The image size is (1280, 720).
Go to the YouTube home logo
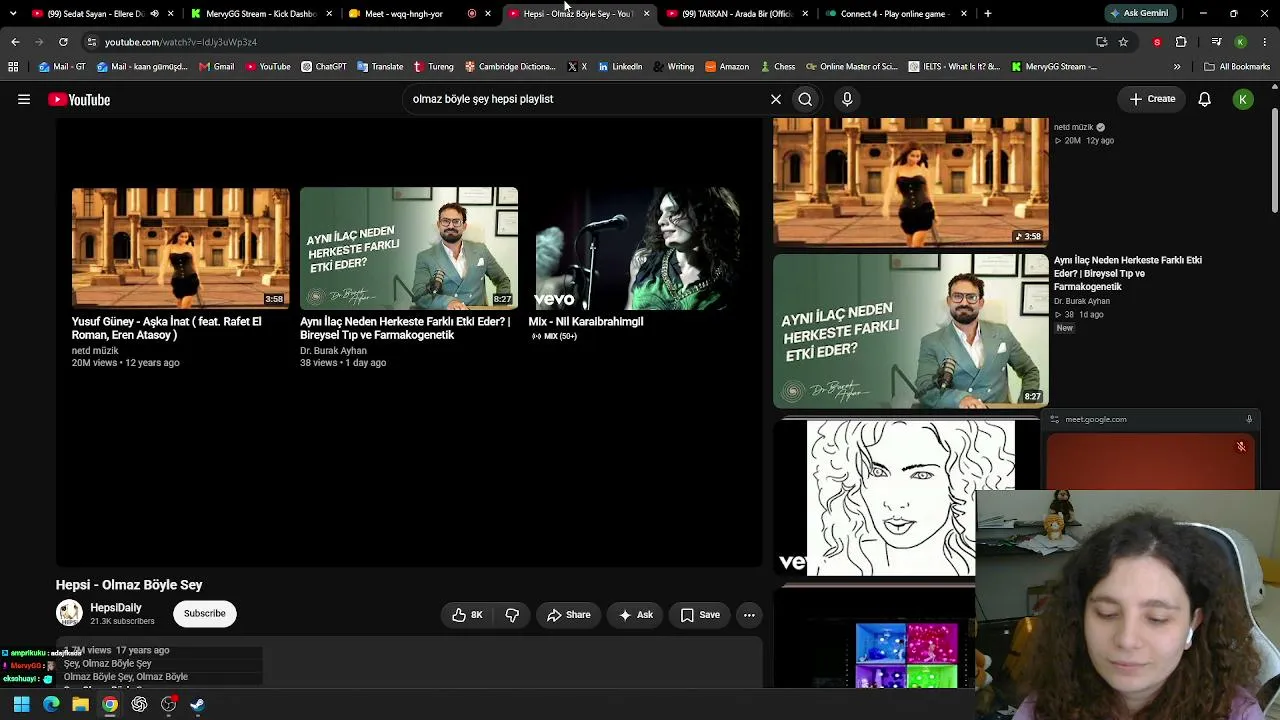(79, 99)
